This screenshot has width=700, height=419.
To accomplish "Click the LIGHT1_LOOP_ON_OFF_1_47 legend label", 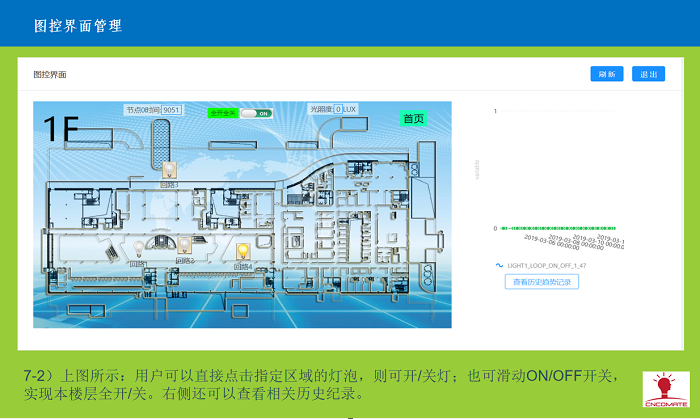I will [547, 266].
